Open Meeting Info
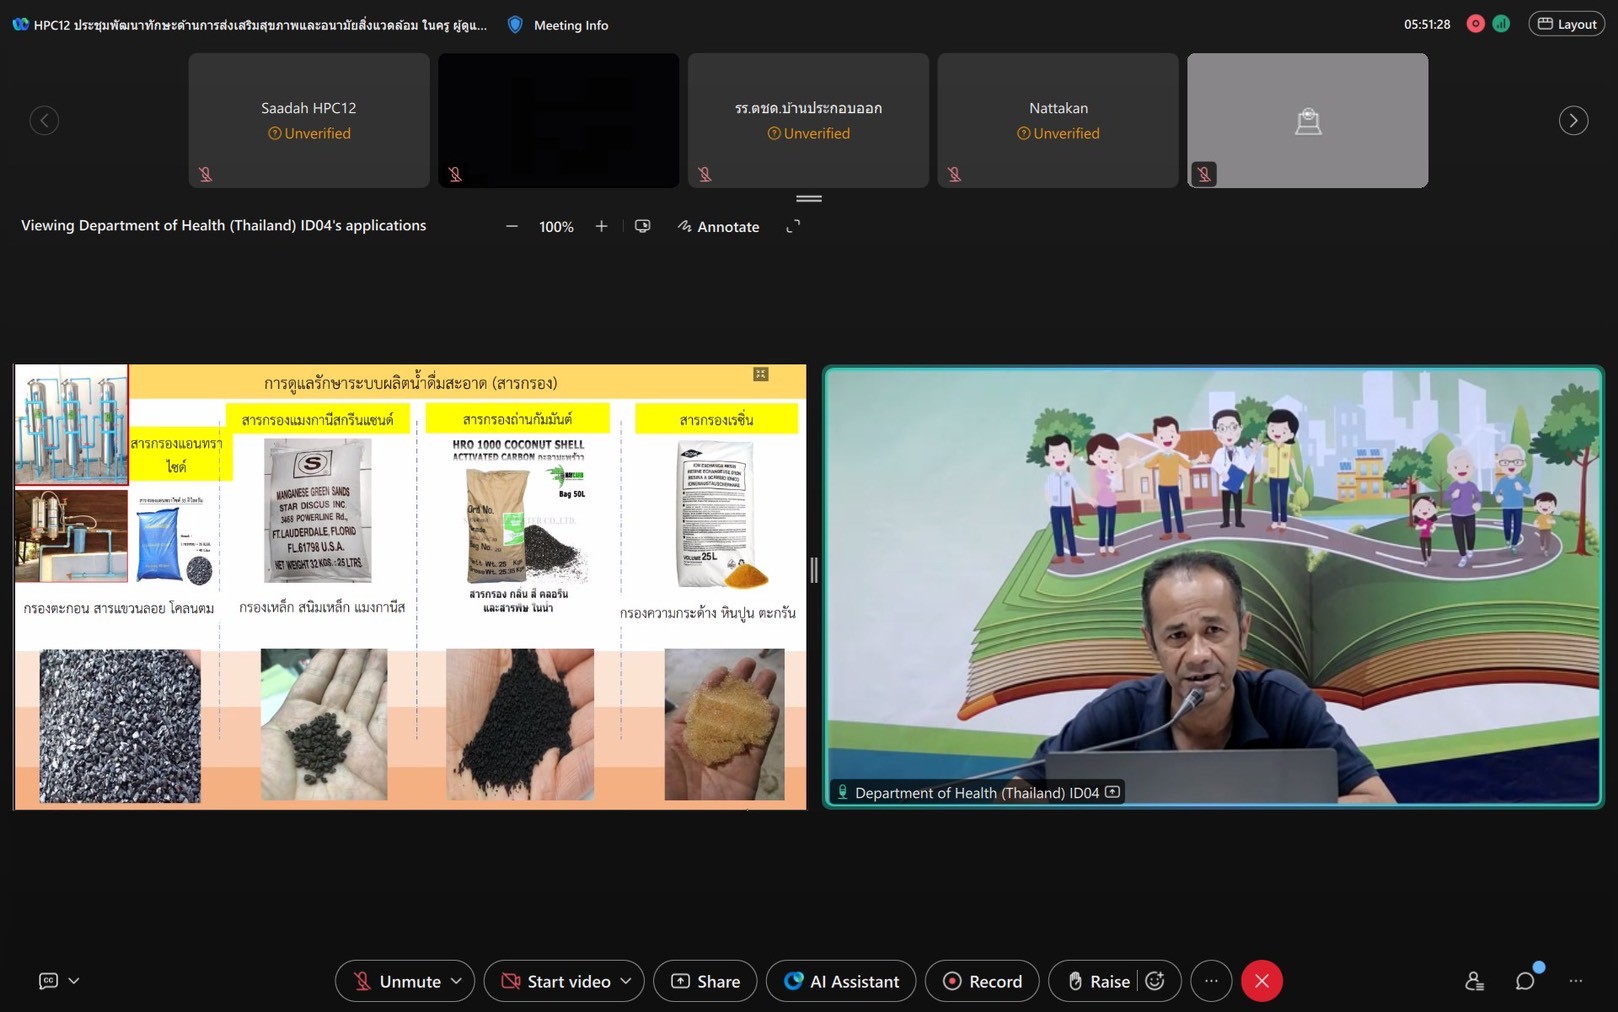This screenshot has width=1618, height=1012. pyautogui.click(x=558, y=25)
